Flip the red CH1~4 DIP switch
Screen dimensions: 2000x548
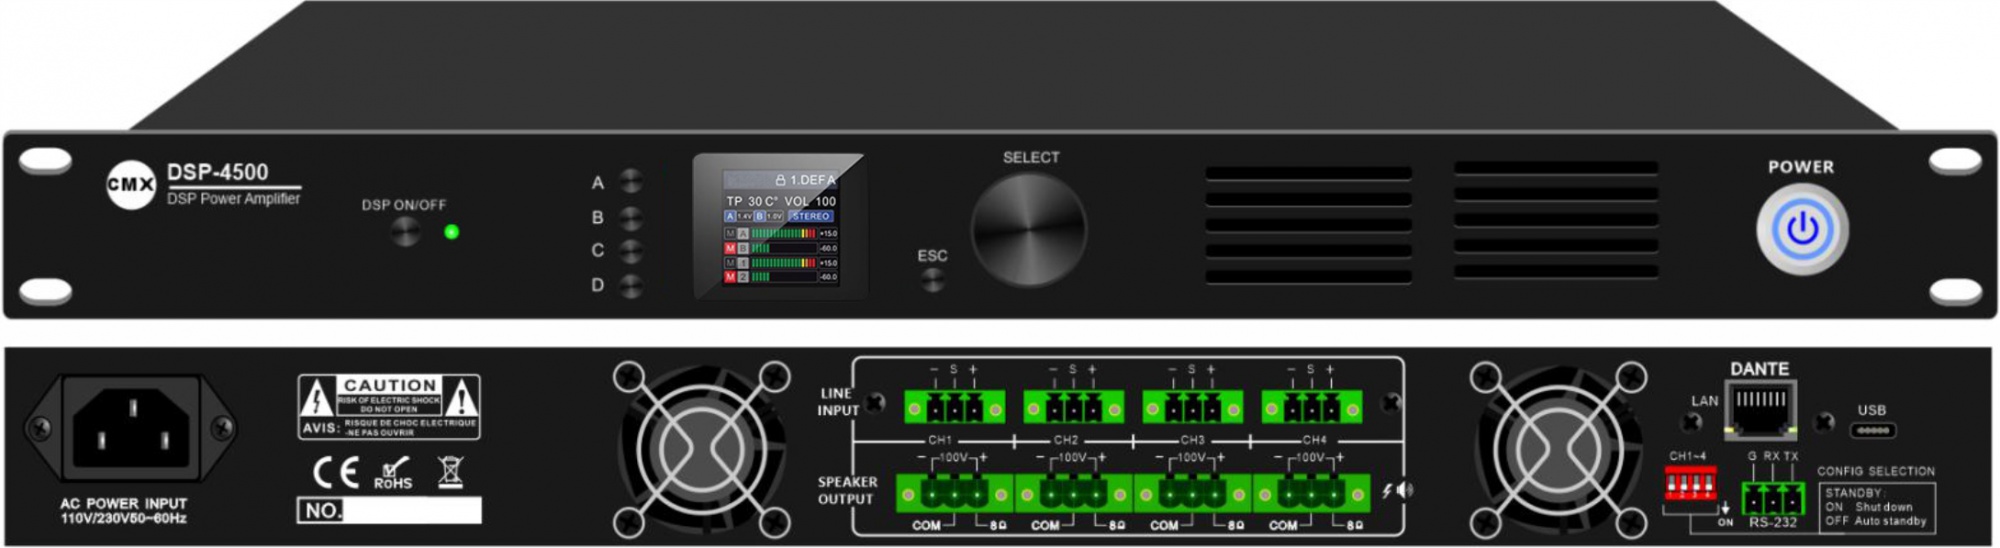point(1690,484)
